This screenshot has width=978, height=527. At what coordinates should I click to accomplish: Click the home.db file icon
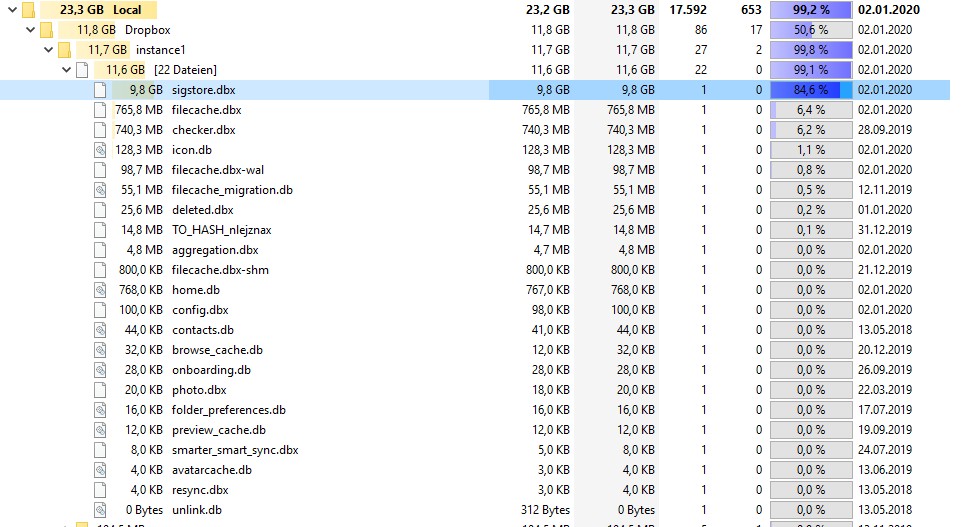pos(100,290)
